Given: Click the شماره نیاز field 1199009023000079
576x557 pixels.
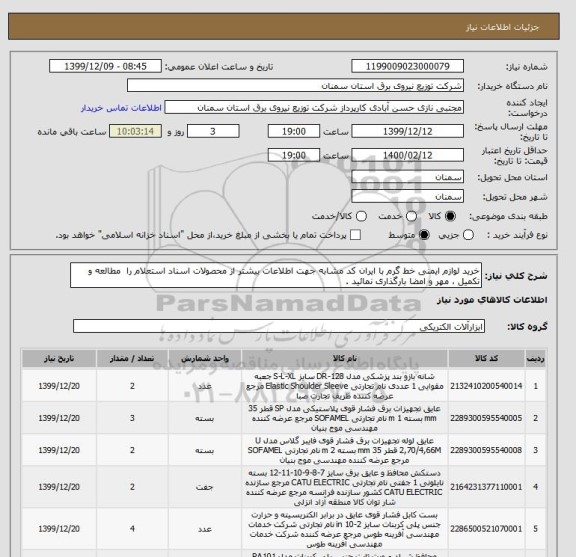Looking at the screenshot, I should 407,67.
